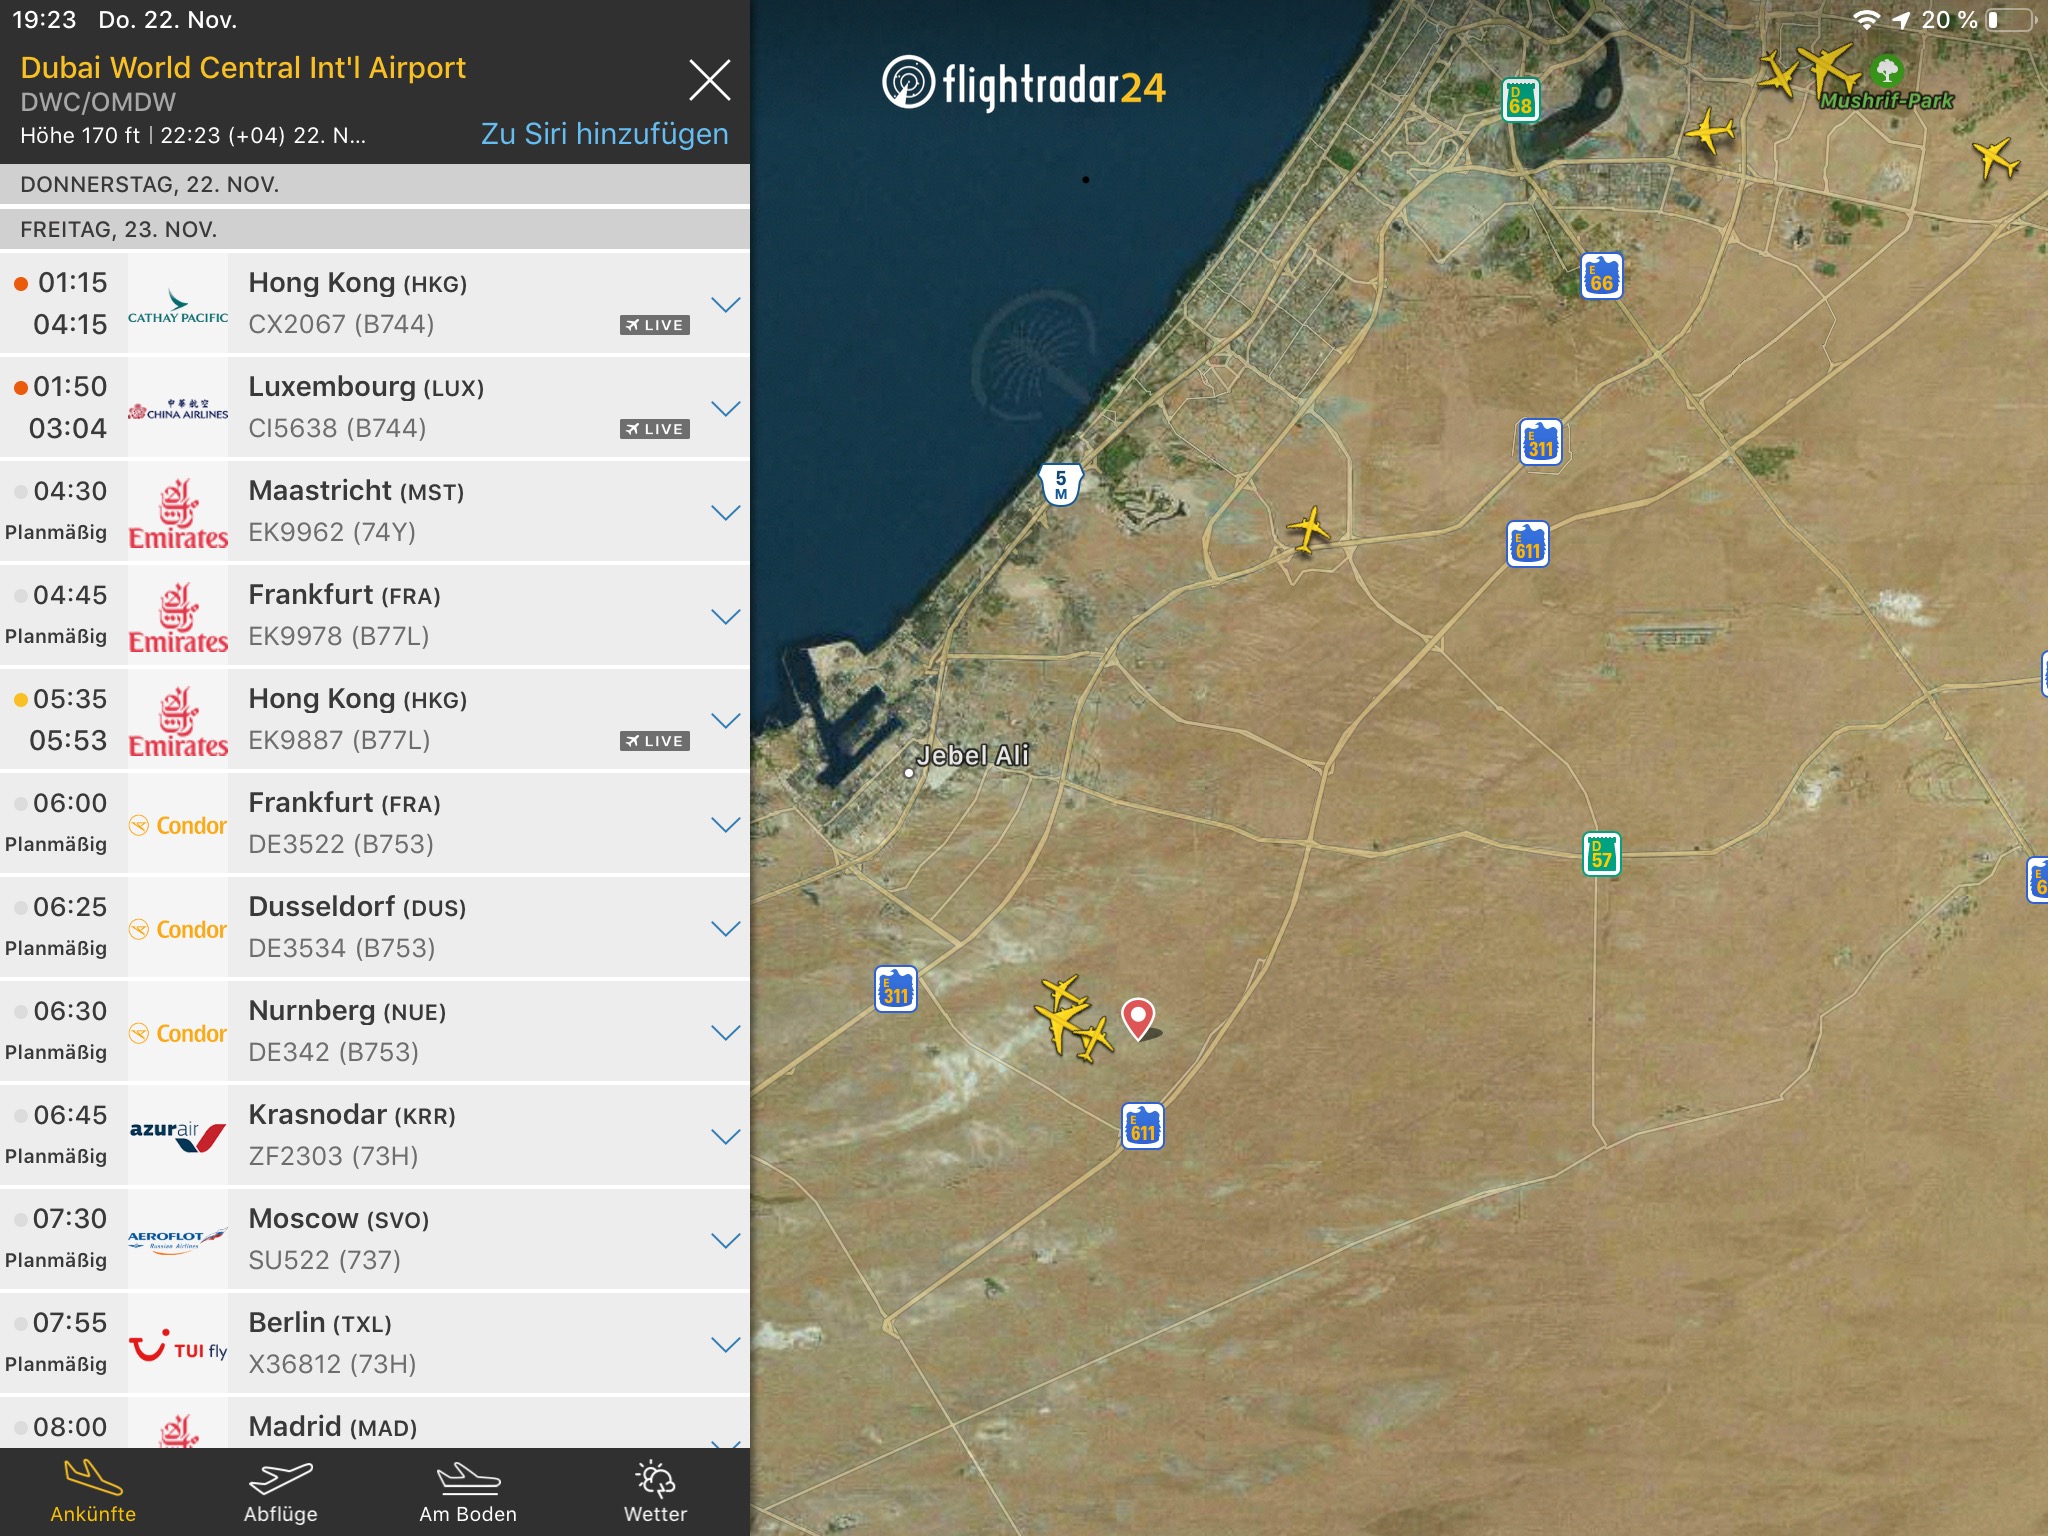Tap the D 57 road shield
2048x1536 pixels.
pyautogui.click(x=1601, y=854)
